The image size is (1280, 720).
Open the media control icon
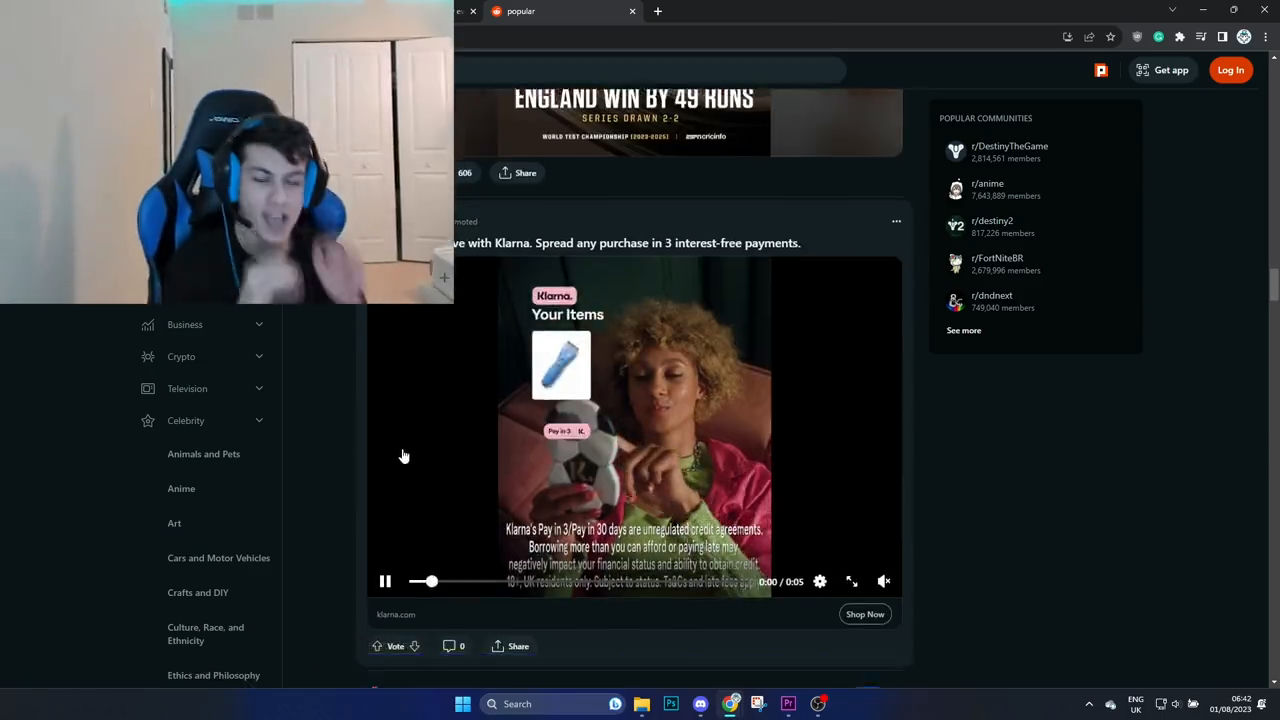coord(1201,37)
